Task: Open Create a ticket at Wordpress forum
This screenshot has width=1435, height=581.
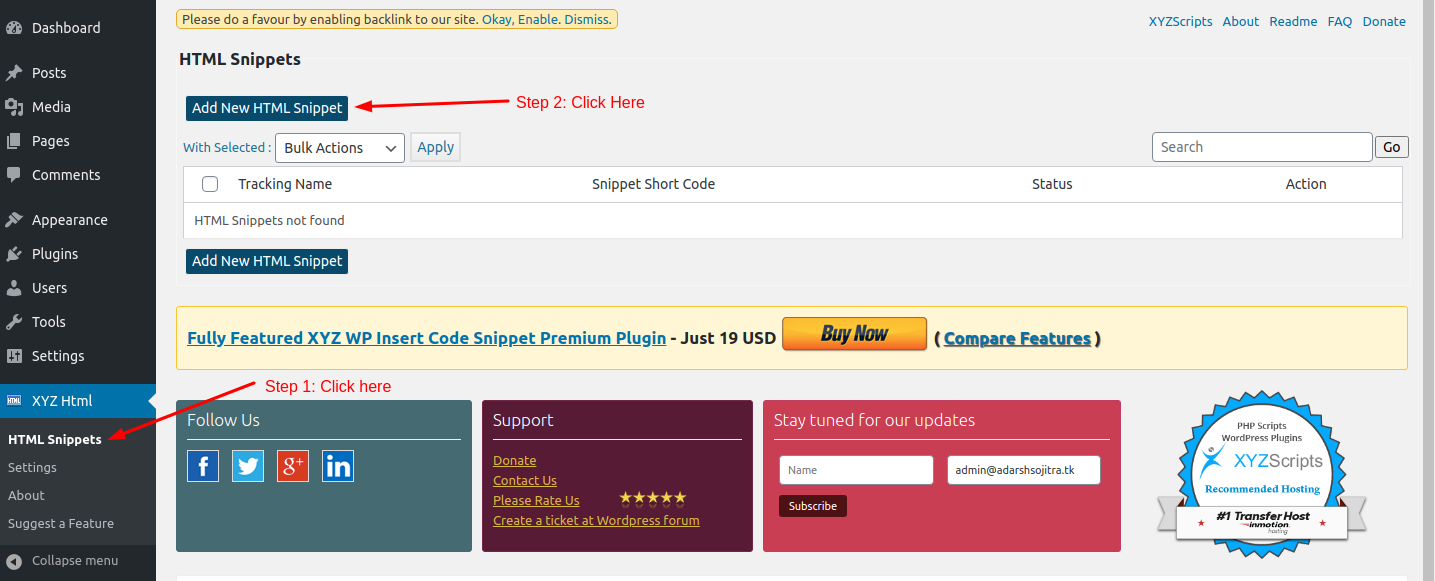Action: [596, 521]
